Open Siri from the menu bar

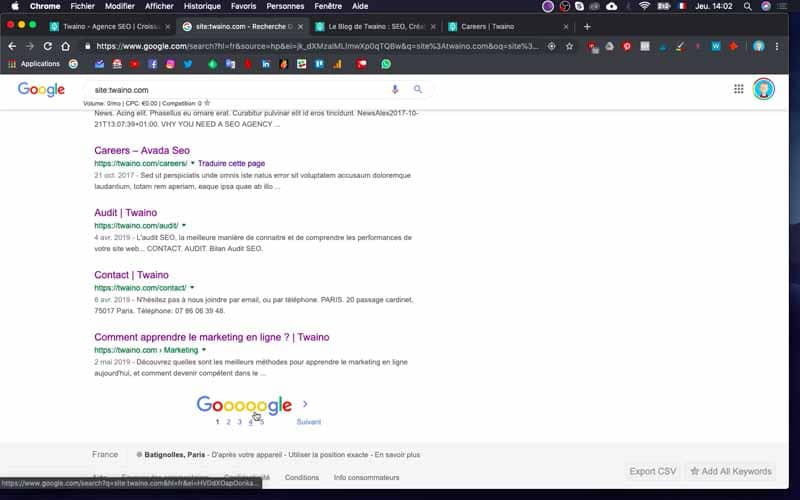click(x=766, y=6)
